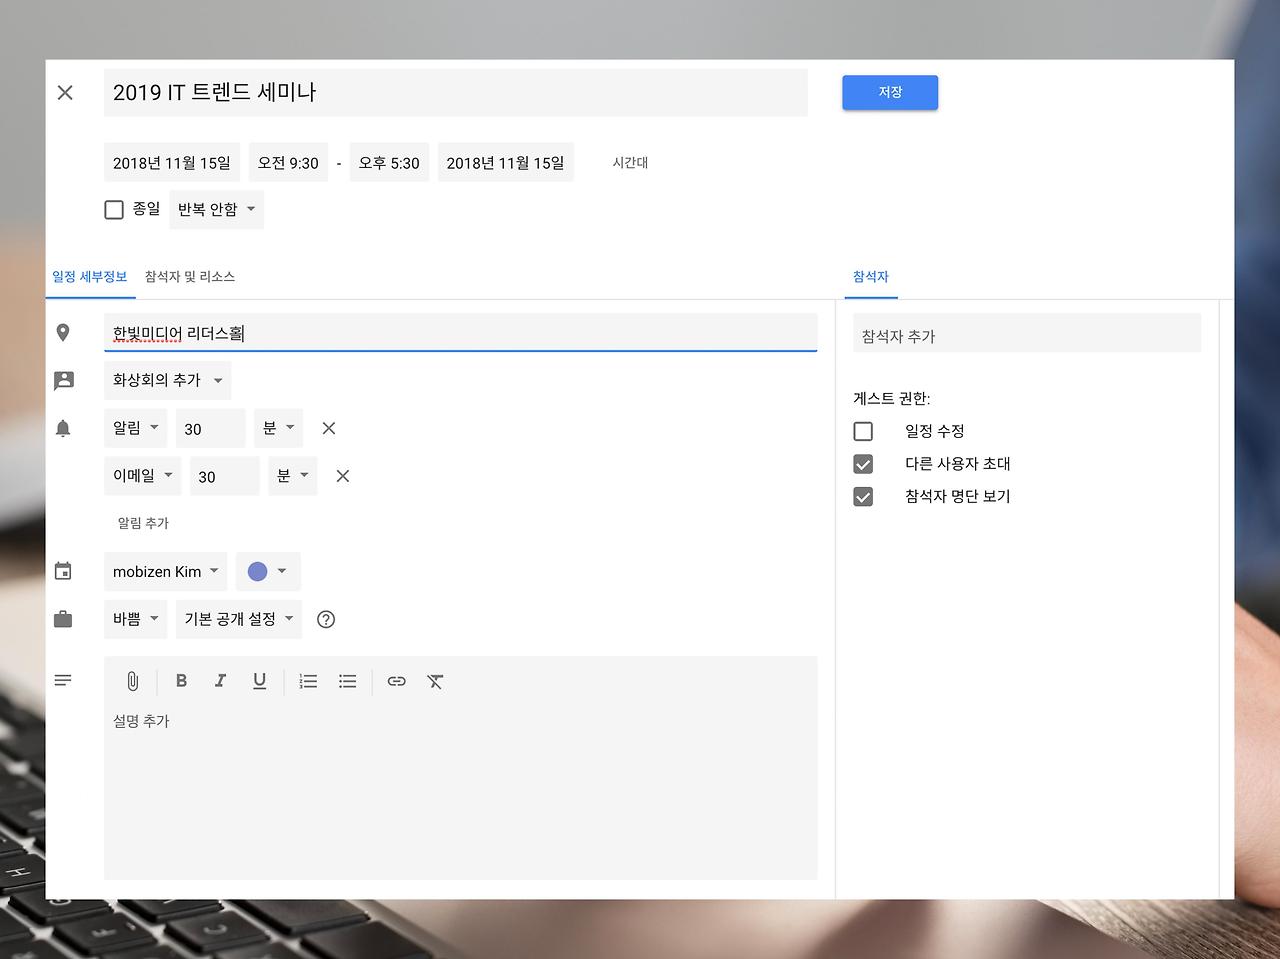
Task: Click the 이메일 minutes value field
Action: pyautogui.click(x=224, y=476)
